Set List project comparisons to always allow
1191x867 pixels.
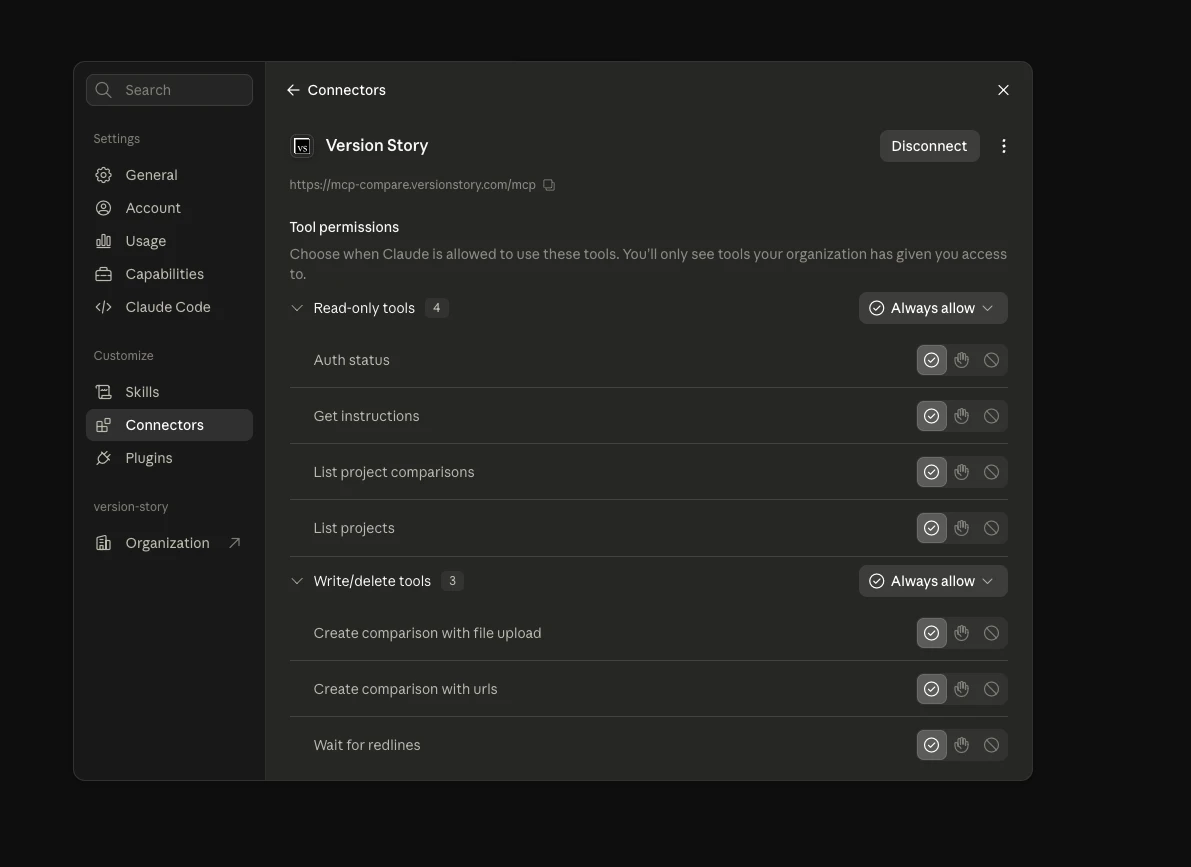point(931,472)
